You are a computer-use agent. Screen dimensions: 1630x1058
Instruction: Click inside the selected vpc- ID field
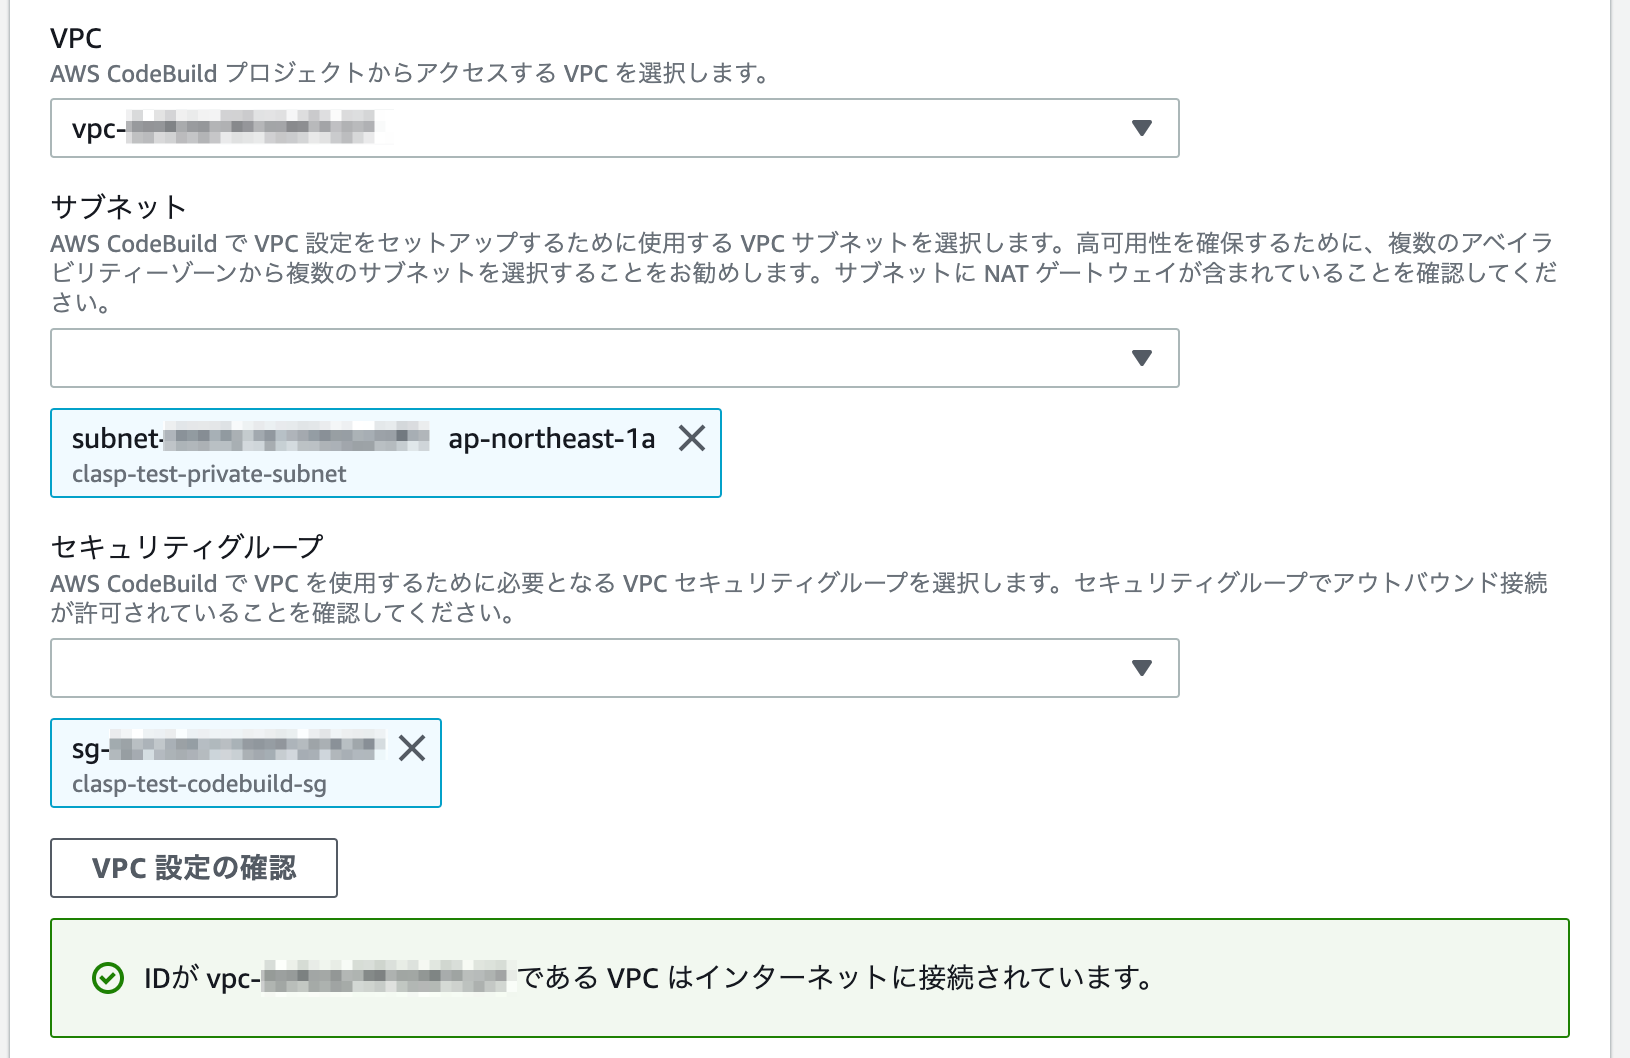click(x=615, y=128)
